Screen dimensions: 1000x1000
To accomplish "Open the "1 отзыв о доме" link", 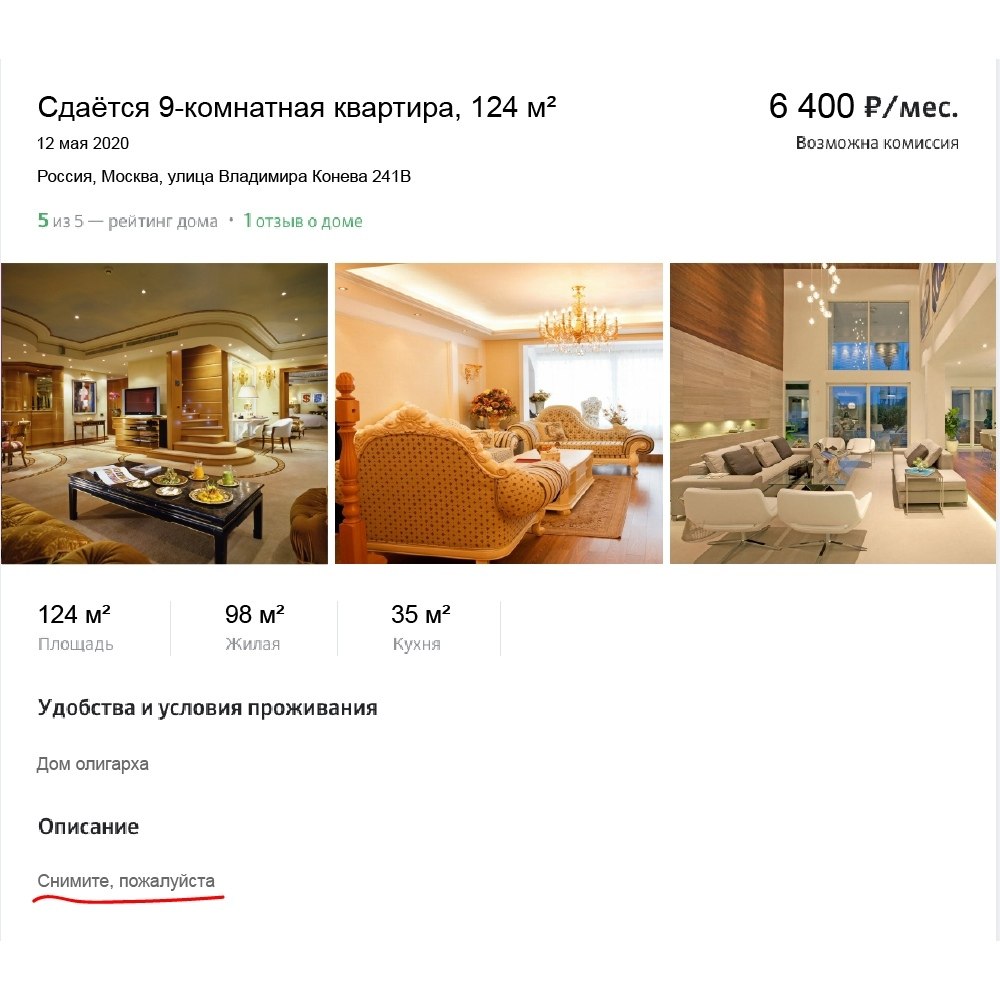I will point(303,221).
